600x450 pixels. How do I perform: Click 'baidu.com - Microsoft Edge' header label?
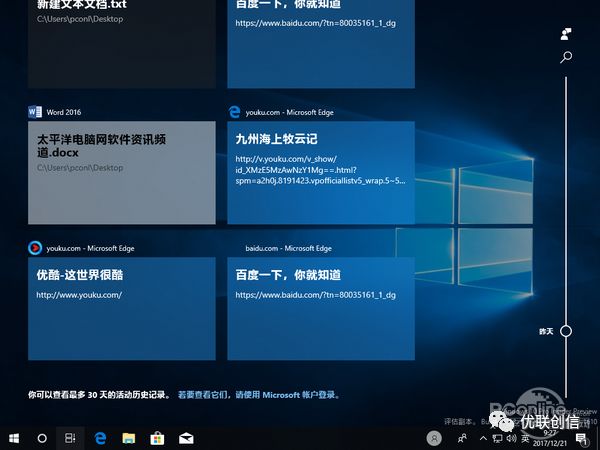(x=289, y=248)
